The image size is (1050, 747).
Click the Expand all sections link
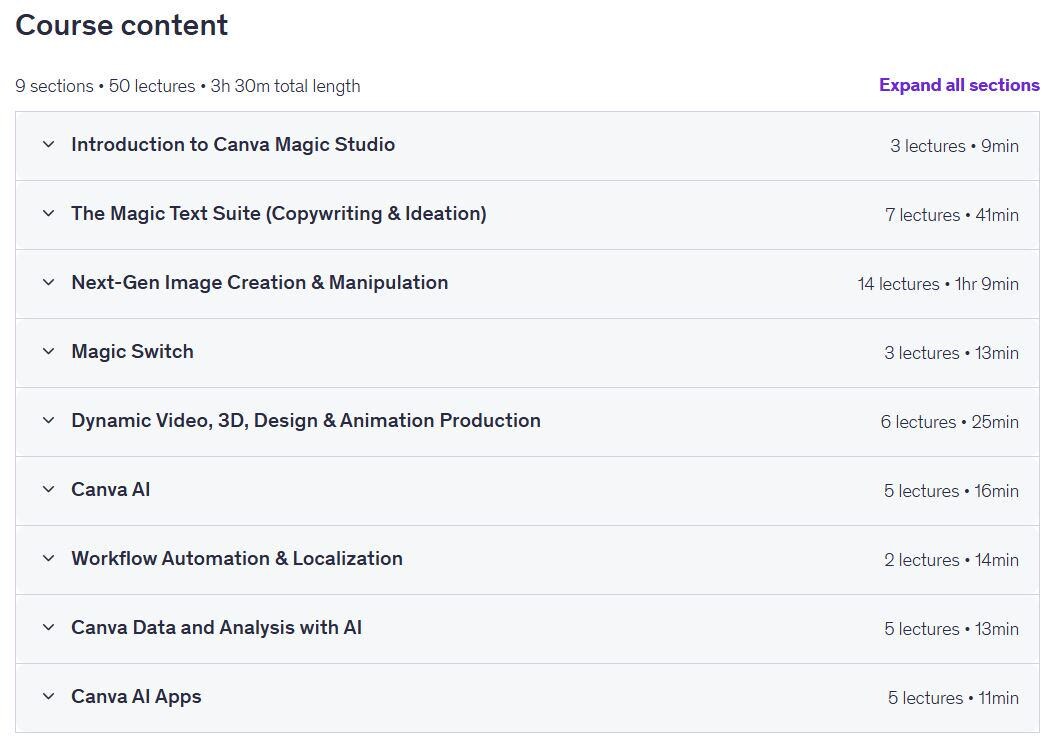959,85
